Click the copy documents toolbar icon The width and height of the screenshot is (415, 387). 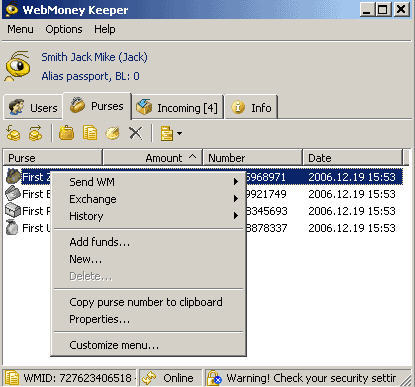(90, 133)
